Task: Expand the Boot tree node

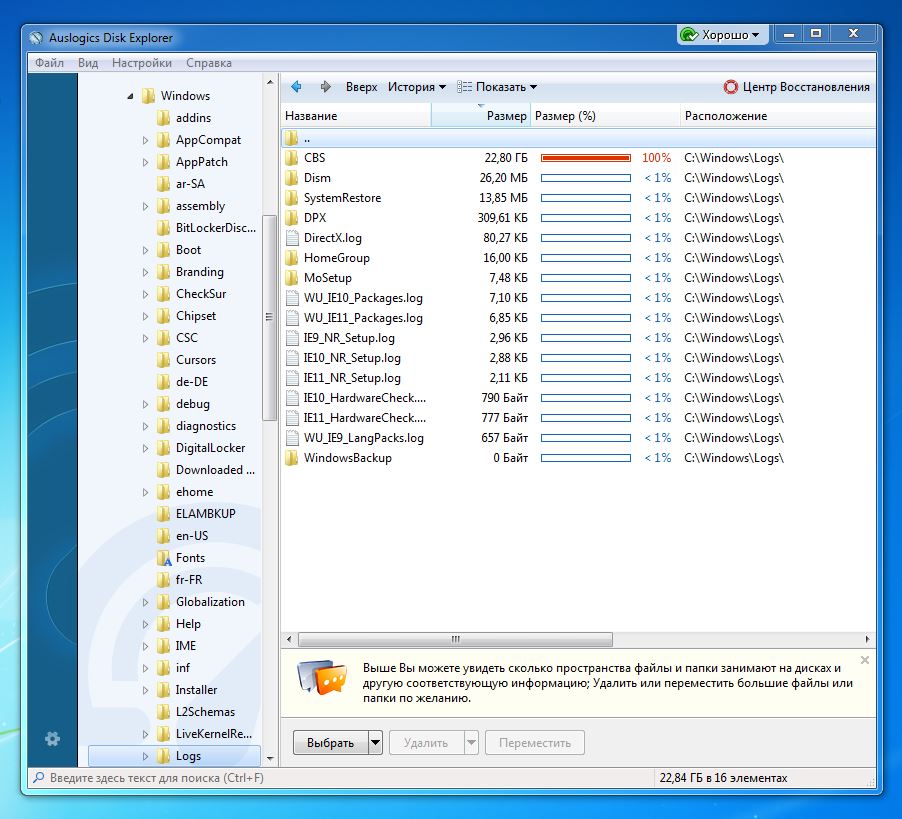Action: (145, 250)
